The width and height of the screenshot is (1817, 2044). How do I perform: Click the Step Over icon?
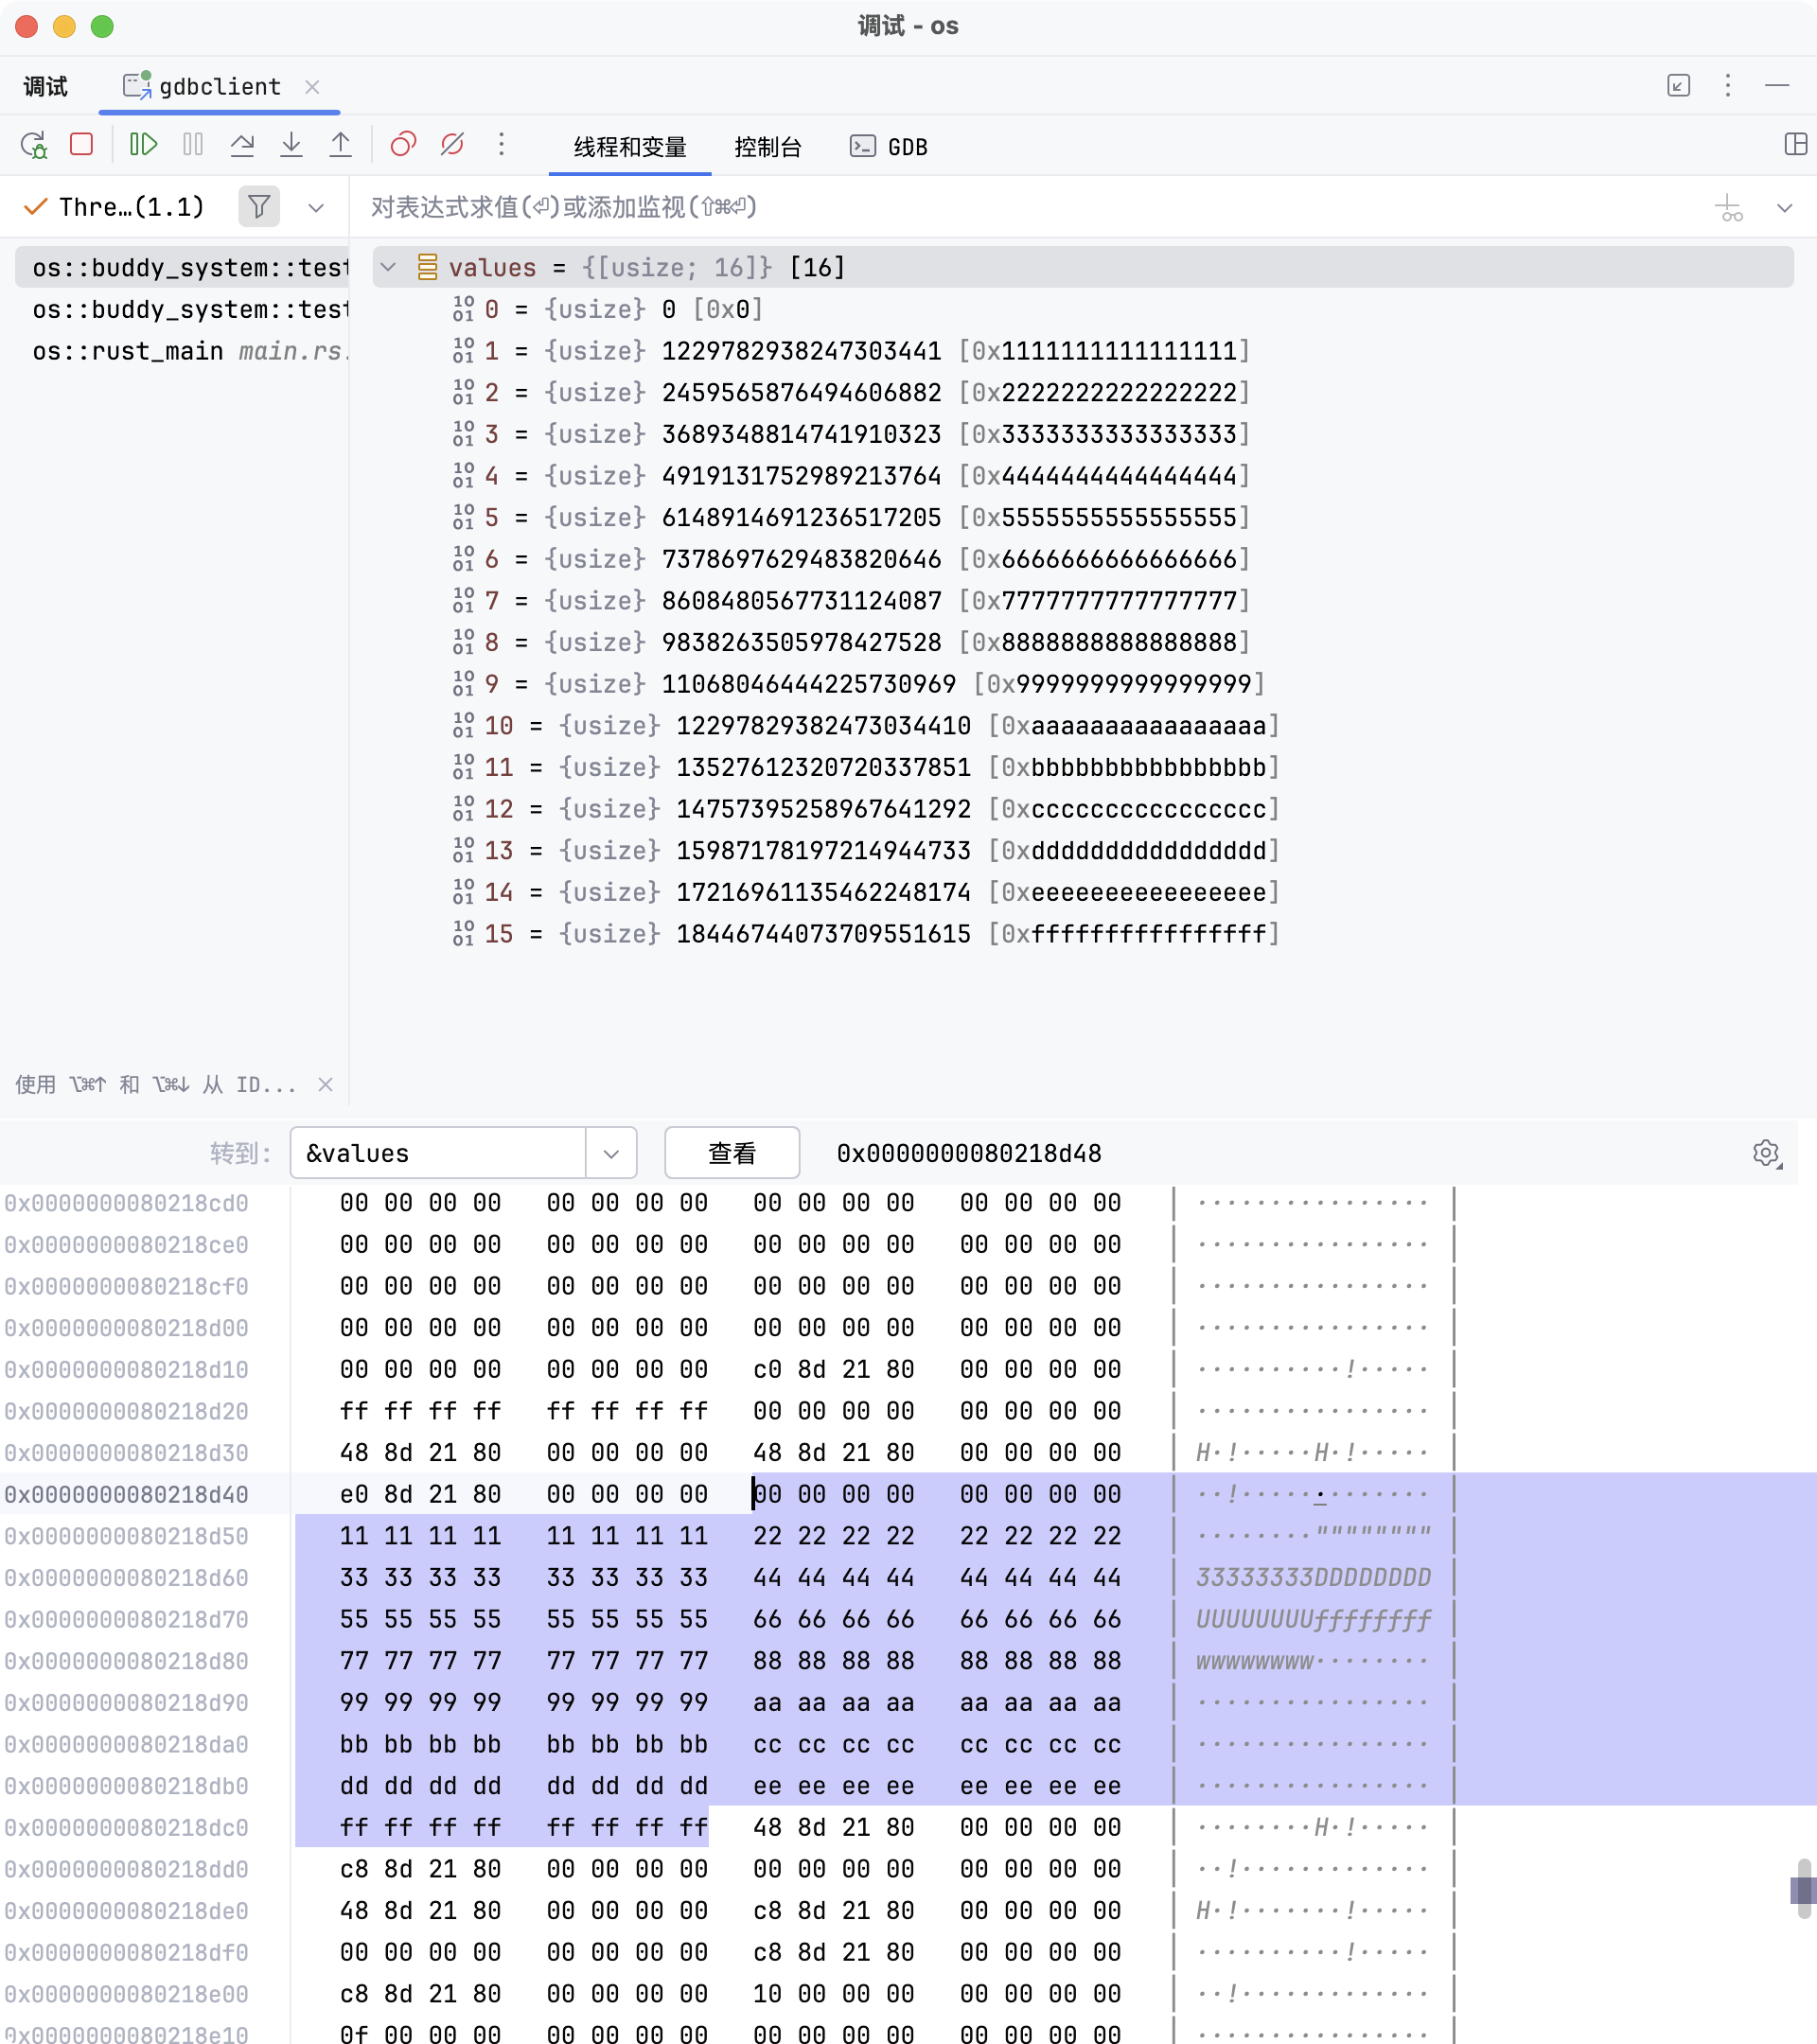click(x=242, y=146)
